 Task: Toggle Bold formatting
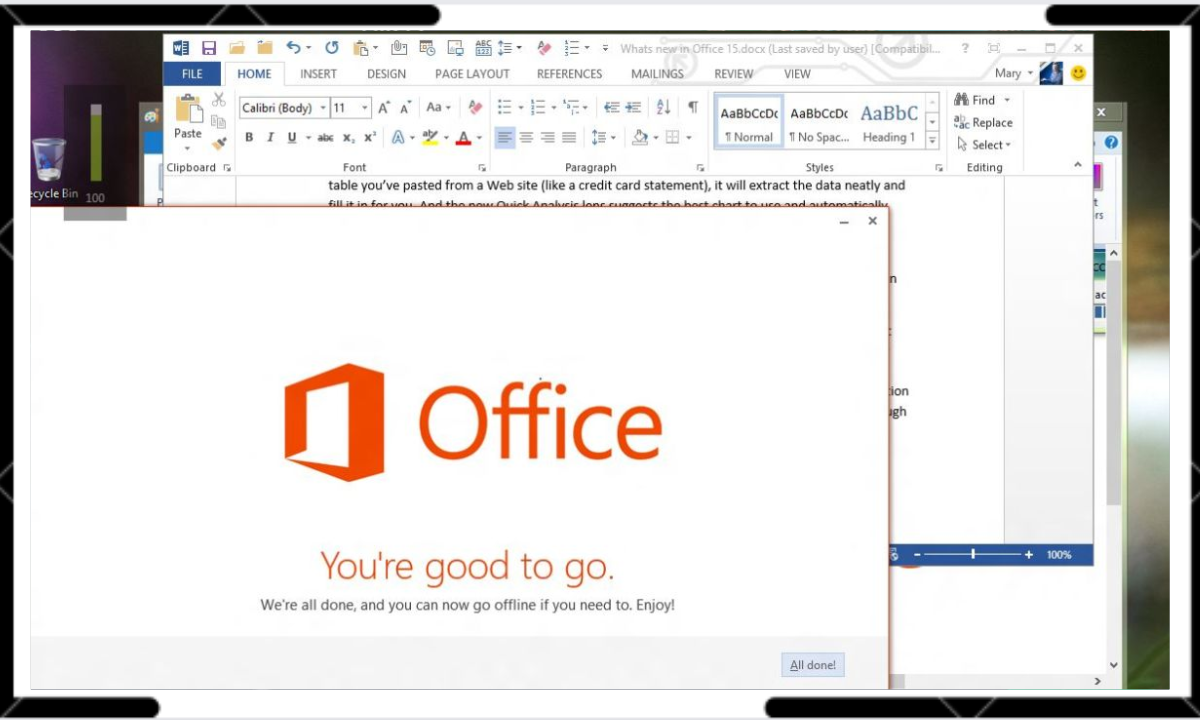pos(249,138)
